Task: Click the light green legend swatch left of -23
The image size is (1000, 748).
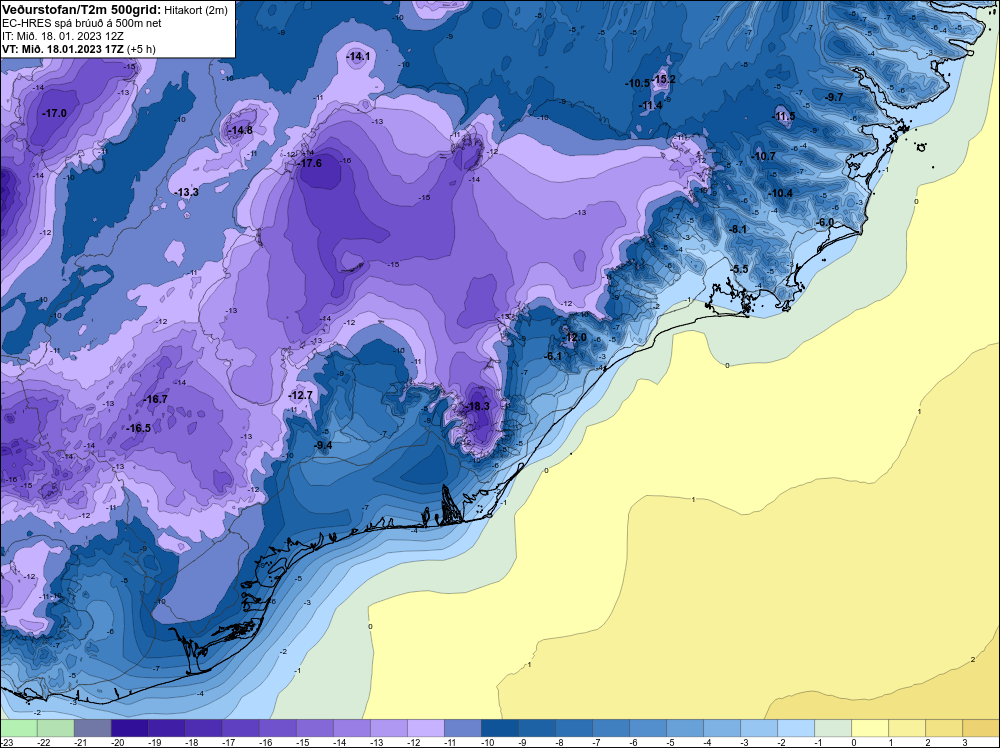Action: tap(18, 728)
